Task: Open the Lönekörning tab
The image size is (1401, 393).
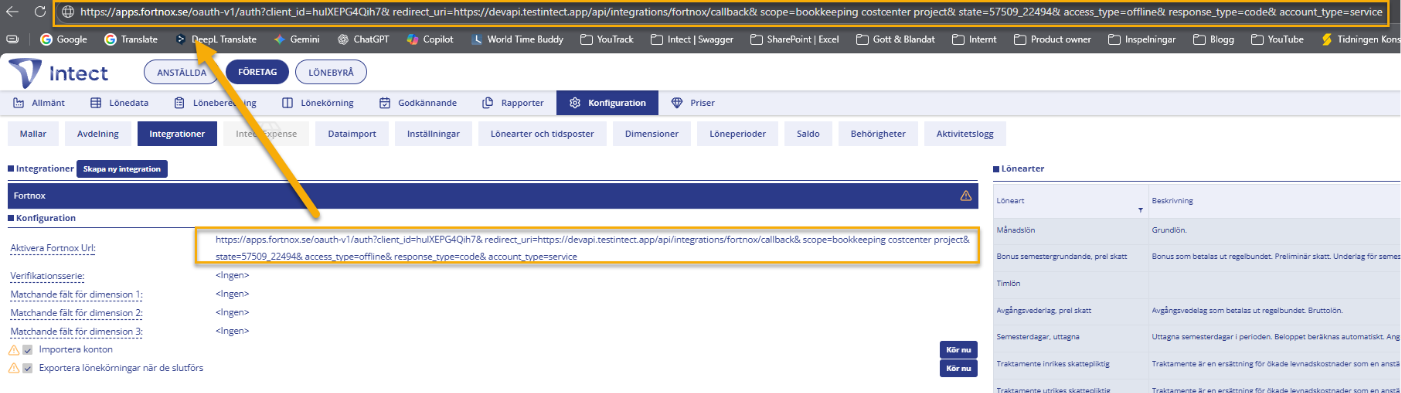Action: coord(318,103)
